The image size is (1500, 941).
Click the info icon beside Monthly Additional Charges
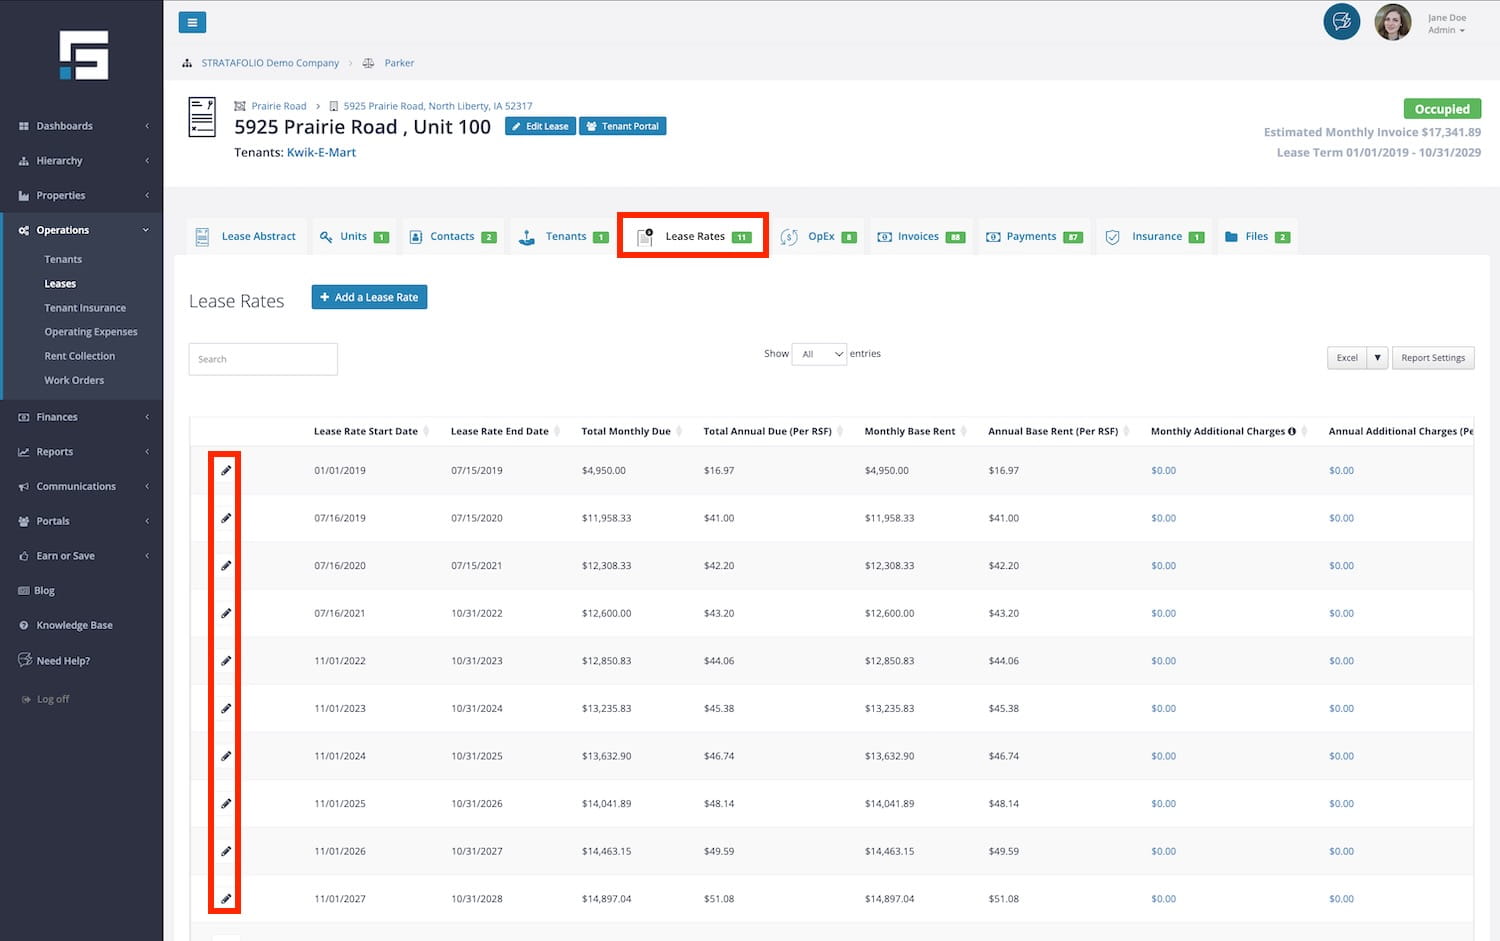tap(1292, 432)
